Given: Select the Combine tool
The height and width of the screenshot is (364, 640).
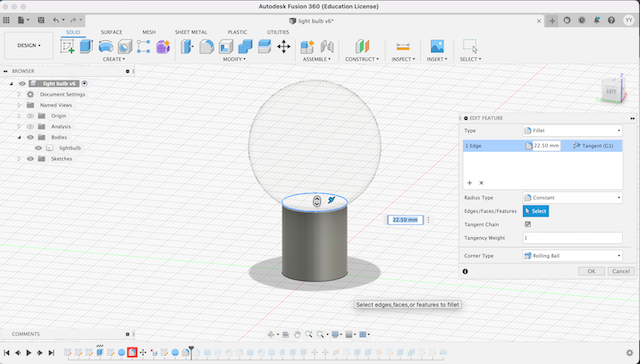Looking at the screenshot, I should [245, 47].
